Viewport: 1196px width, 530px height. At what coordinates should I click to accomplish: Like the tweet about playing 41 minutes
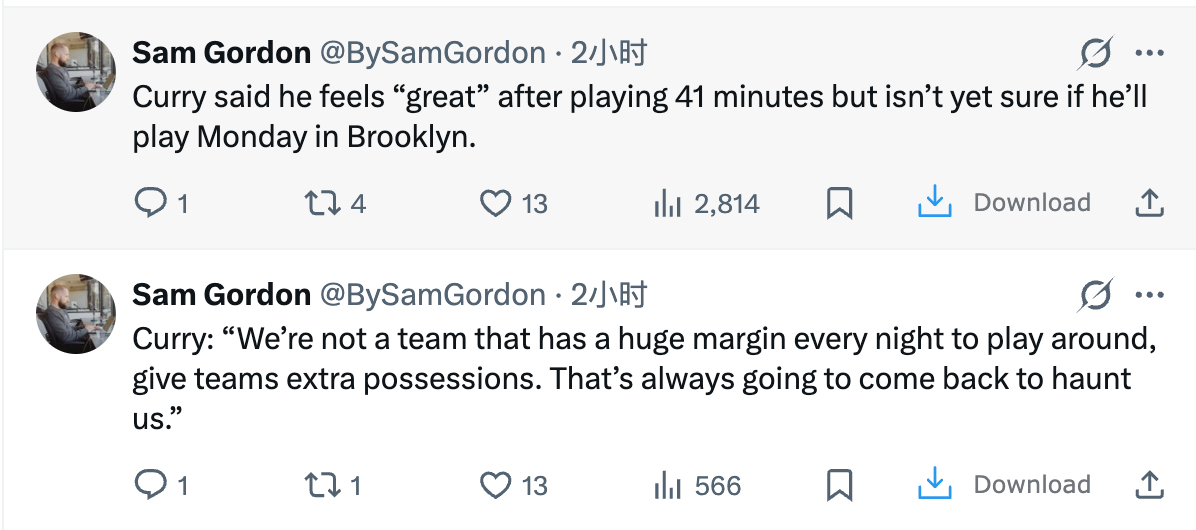pyautogui.click(x=496, y=204)
